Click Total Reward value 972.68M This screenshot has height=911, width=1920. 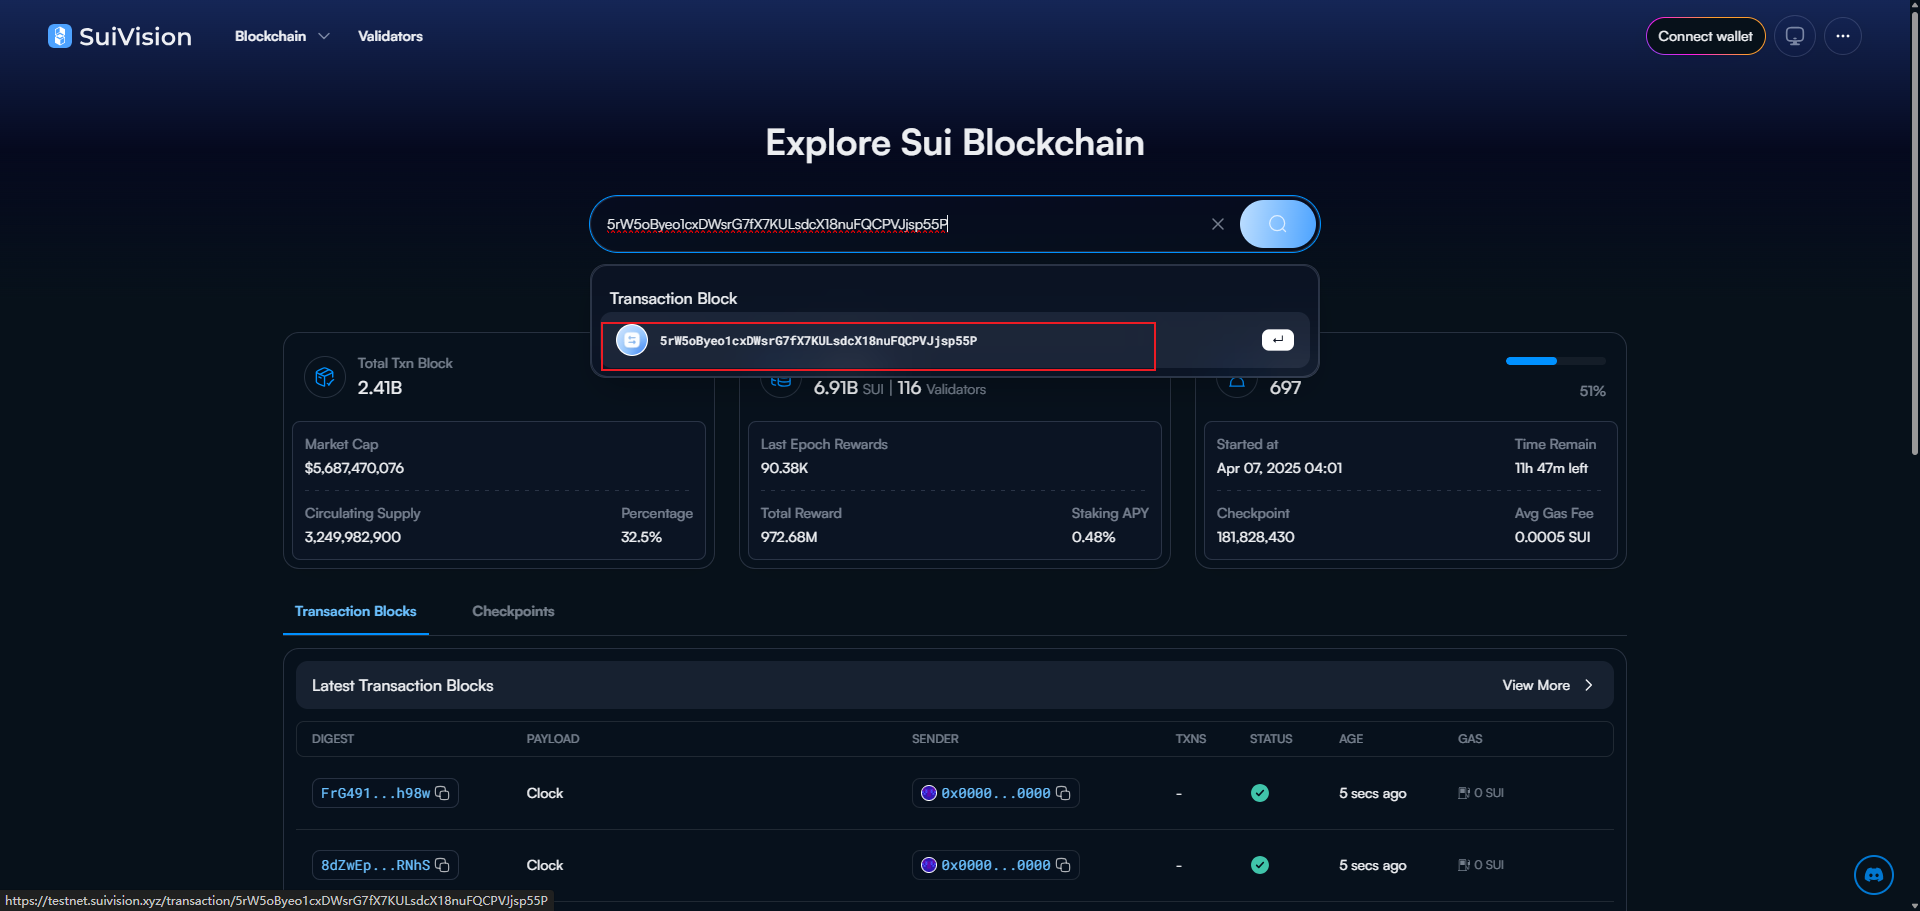point(789,537)
